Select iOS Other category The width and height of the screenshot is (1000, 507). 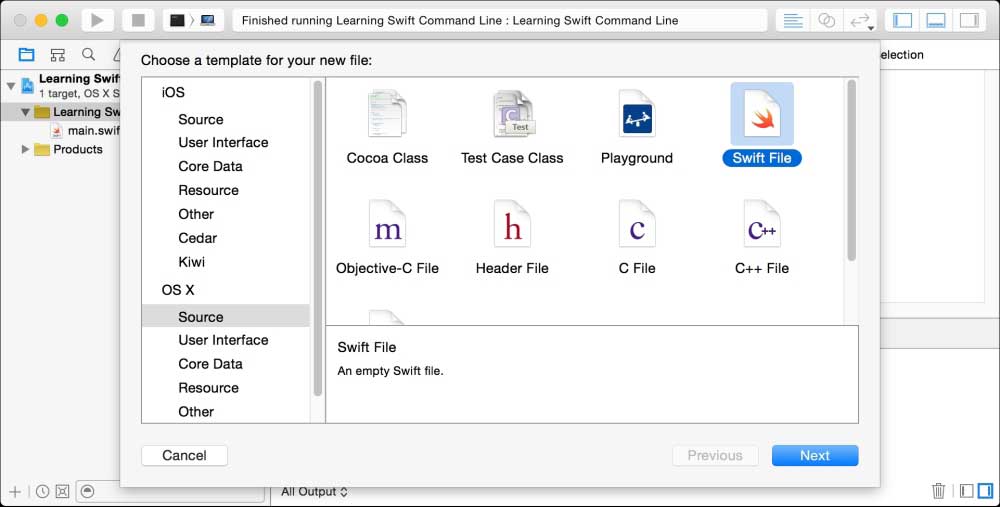[196, 214]
